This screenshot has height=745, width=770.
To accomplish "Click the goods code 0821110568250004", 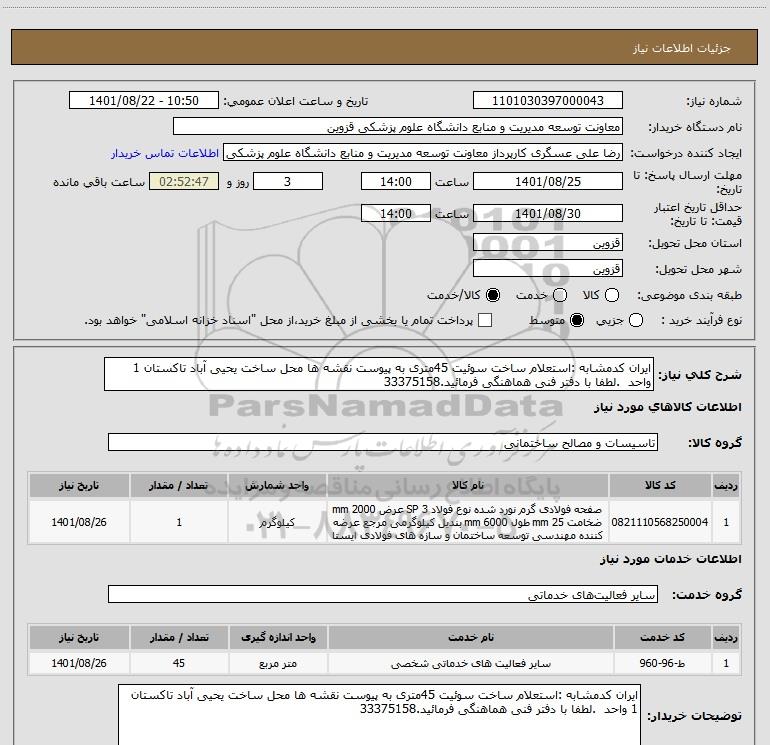I will [x=660, y=522].
